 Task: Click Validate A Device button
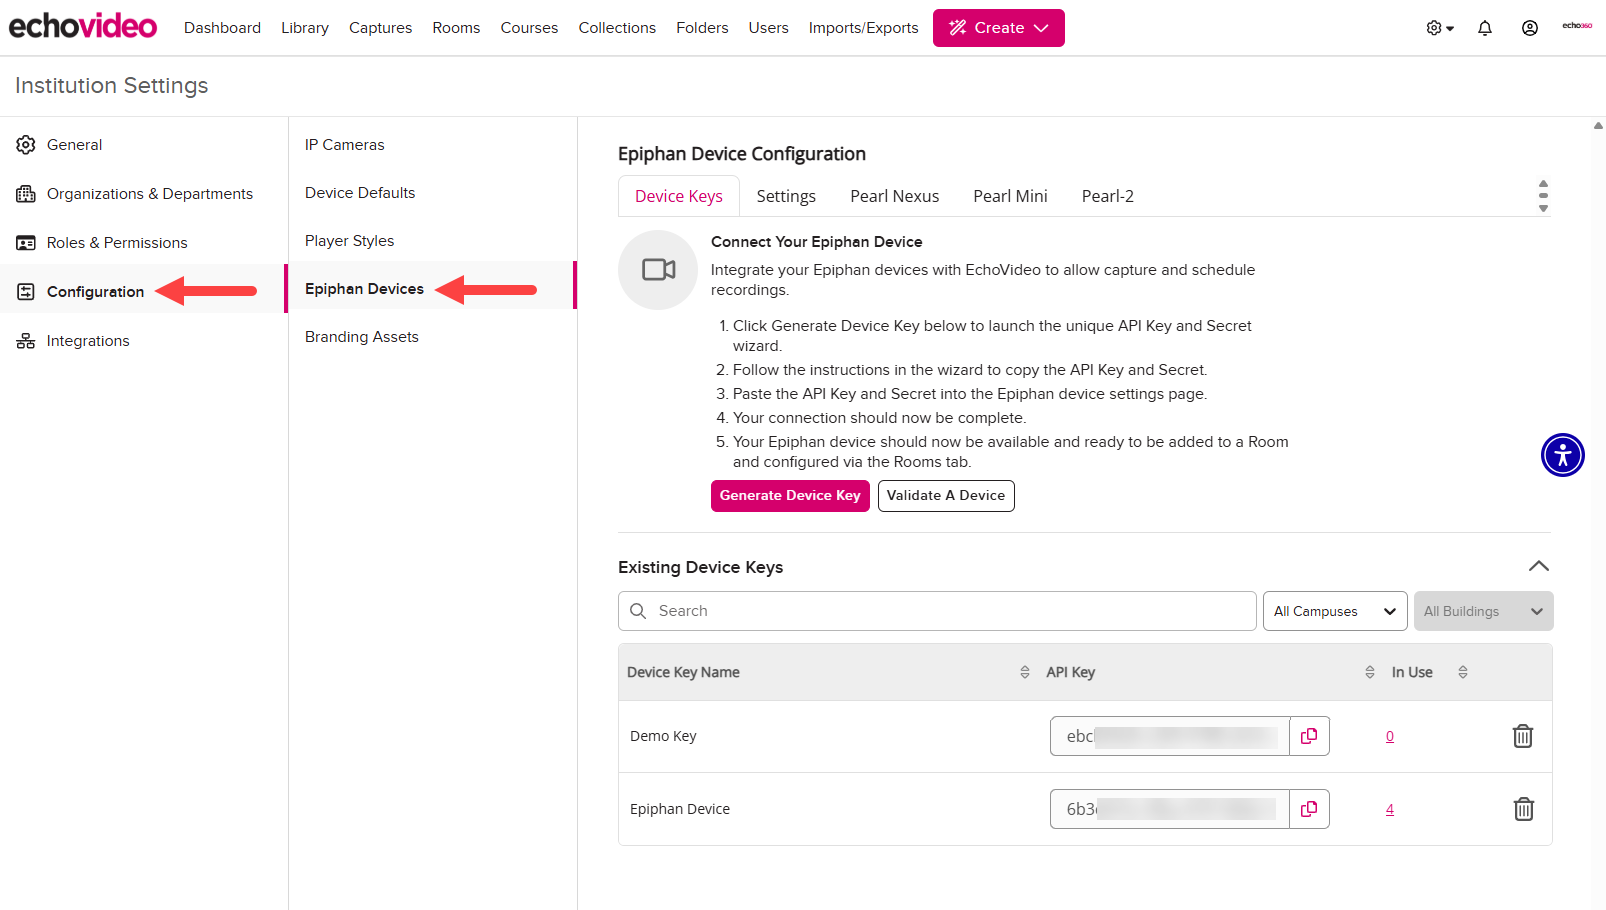click(x=946, y=496)
